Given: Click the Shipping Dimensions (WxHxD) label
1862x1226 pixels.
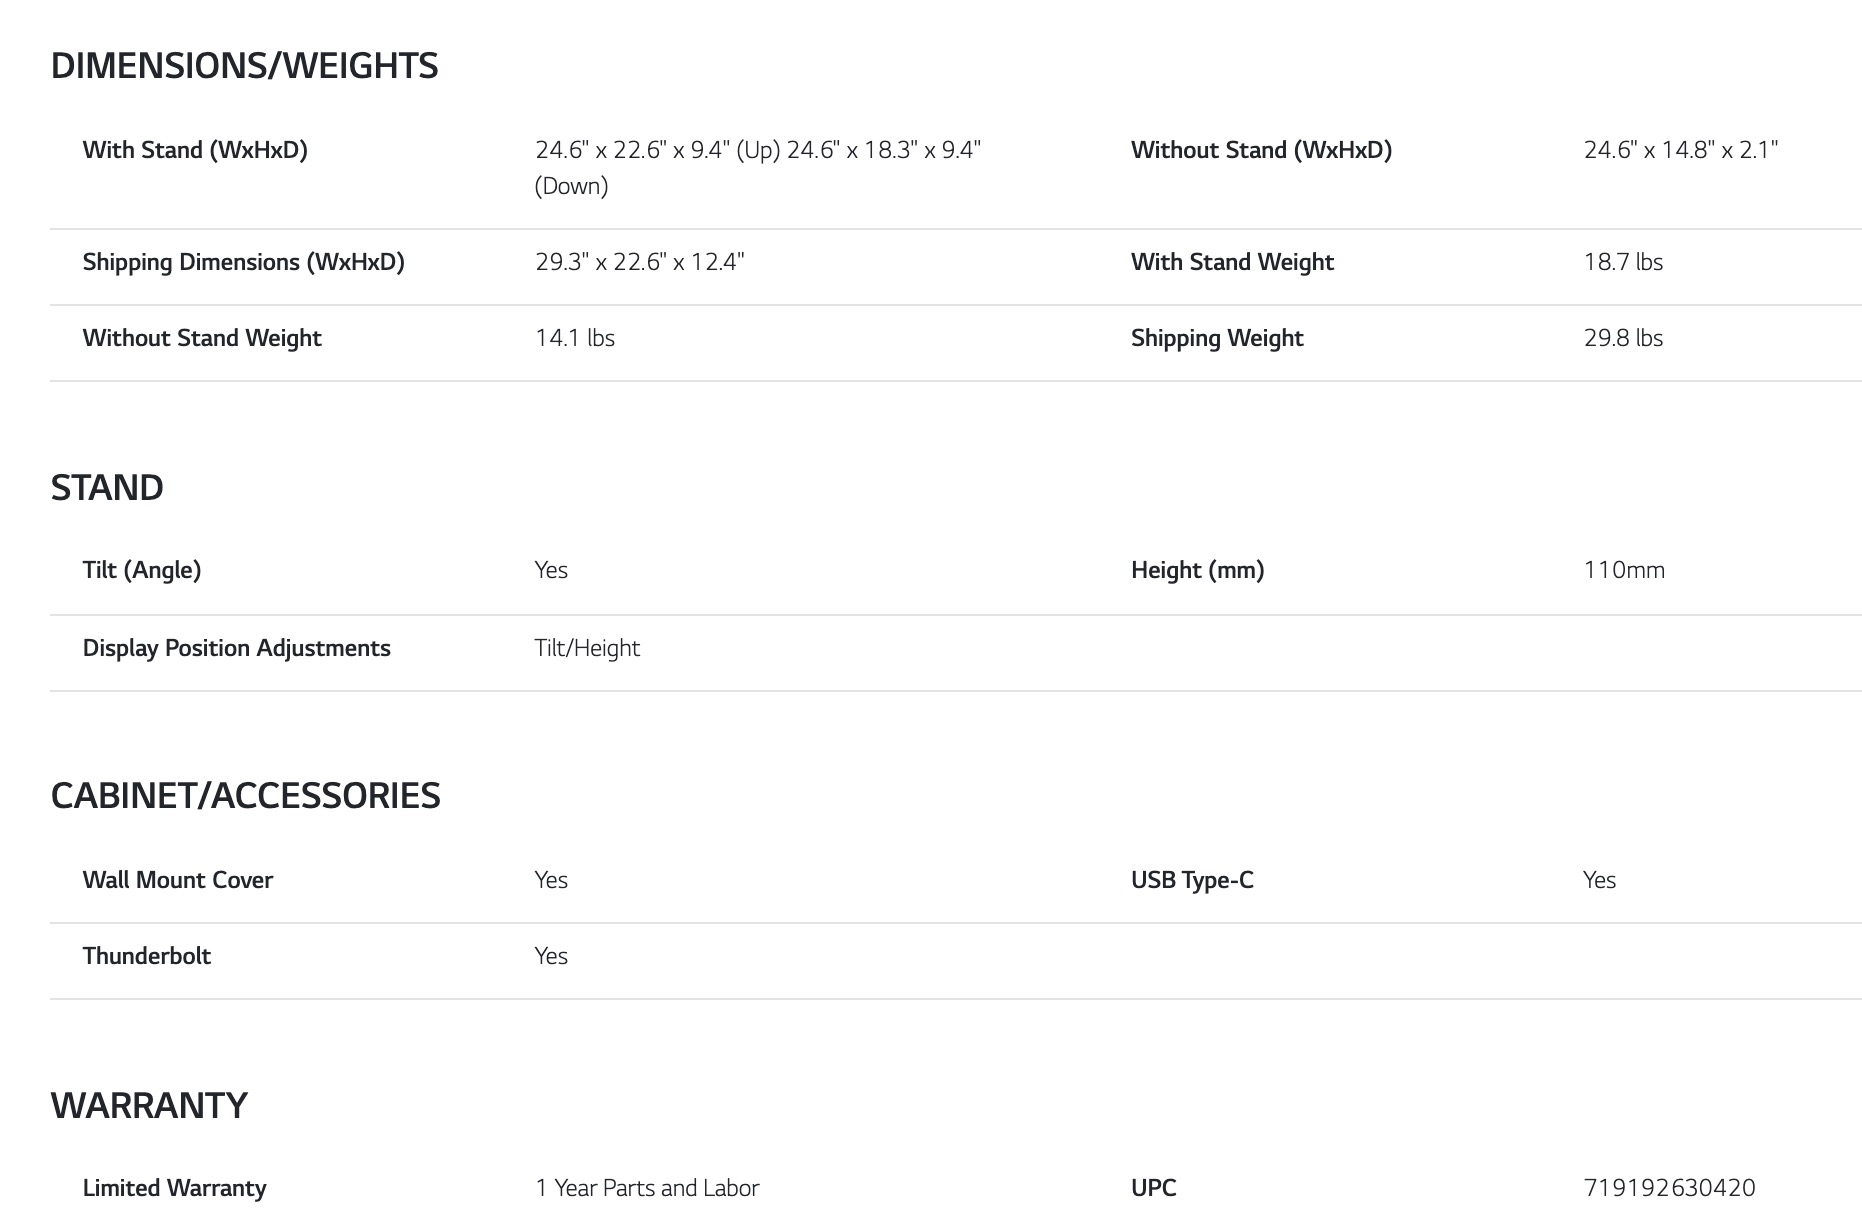Looking at the screenshot, I should [x=243, y=262].
